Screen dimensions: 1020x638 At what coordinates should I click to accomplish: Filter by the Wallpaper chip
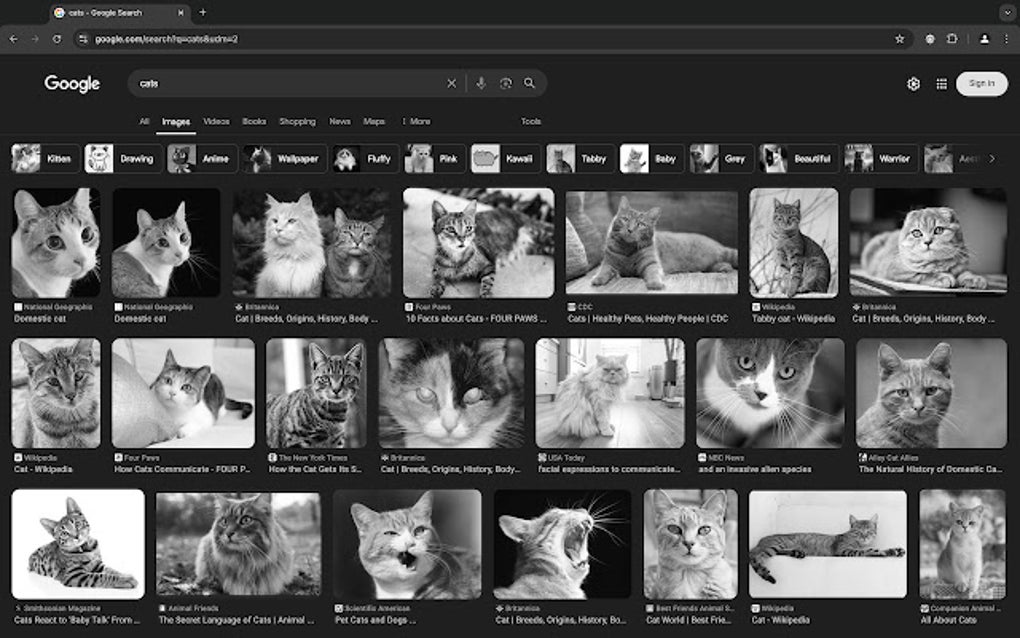tap(284, 159)
